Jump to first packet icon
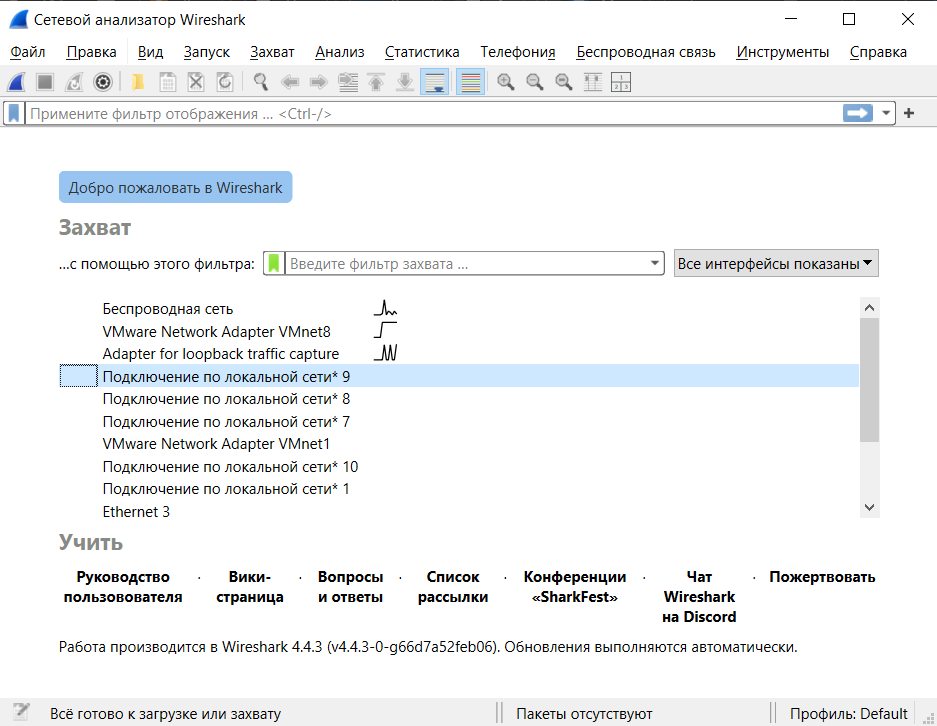 tap(376, 82)
